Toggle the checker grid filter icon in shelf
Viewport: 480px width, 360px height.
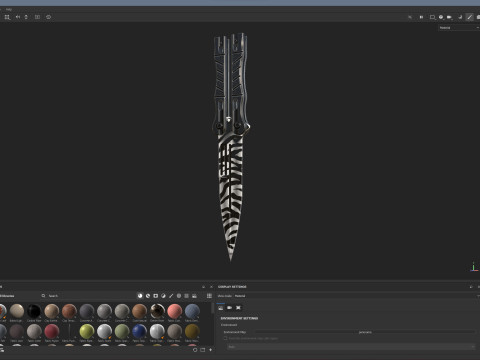(186, 296)
